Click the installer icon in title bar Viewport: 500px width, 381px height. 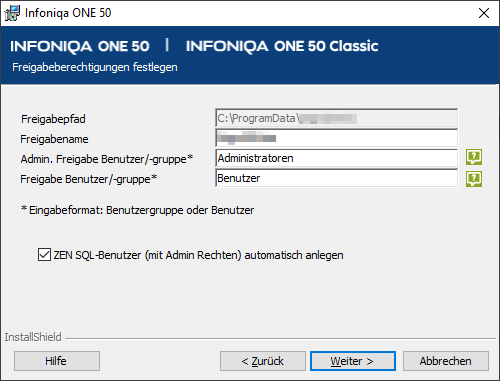click(x=12, y=13)
